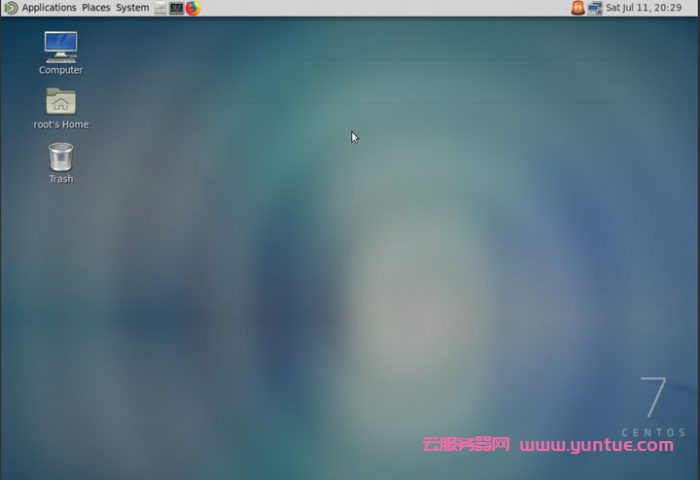Click the "Trash" label under the bin
The width and height of the screenshot is (700, 480).
[x=61, y=179]
